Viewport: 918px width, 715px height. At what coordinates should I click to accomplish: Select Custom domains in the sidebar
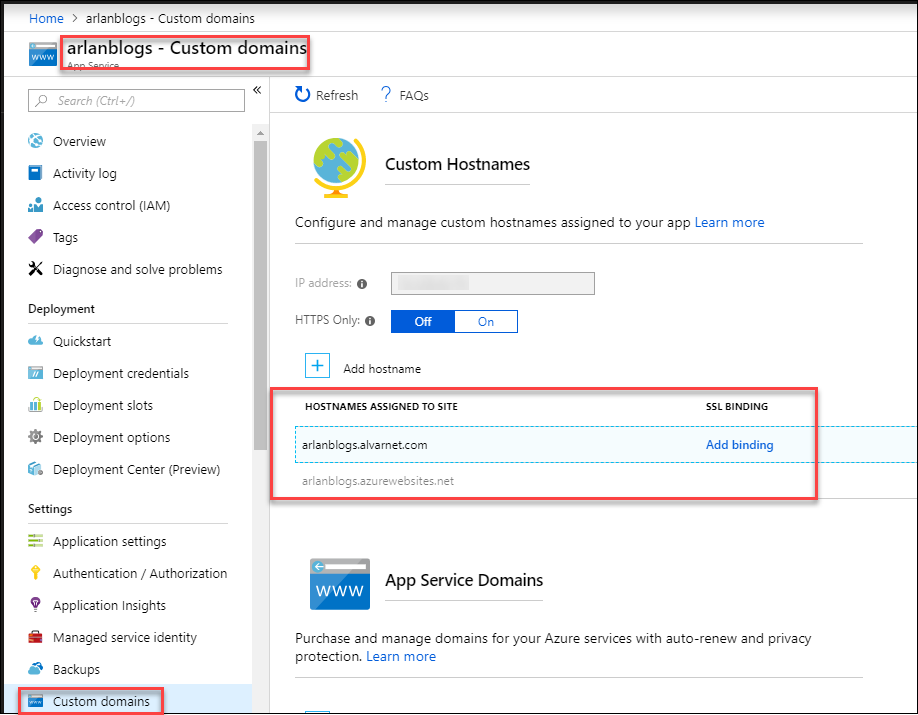128,701
